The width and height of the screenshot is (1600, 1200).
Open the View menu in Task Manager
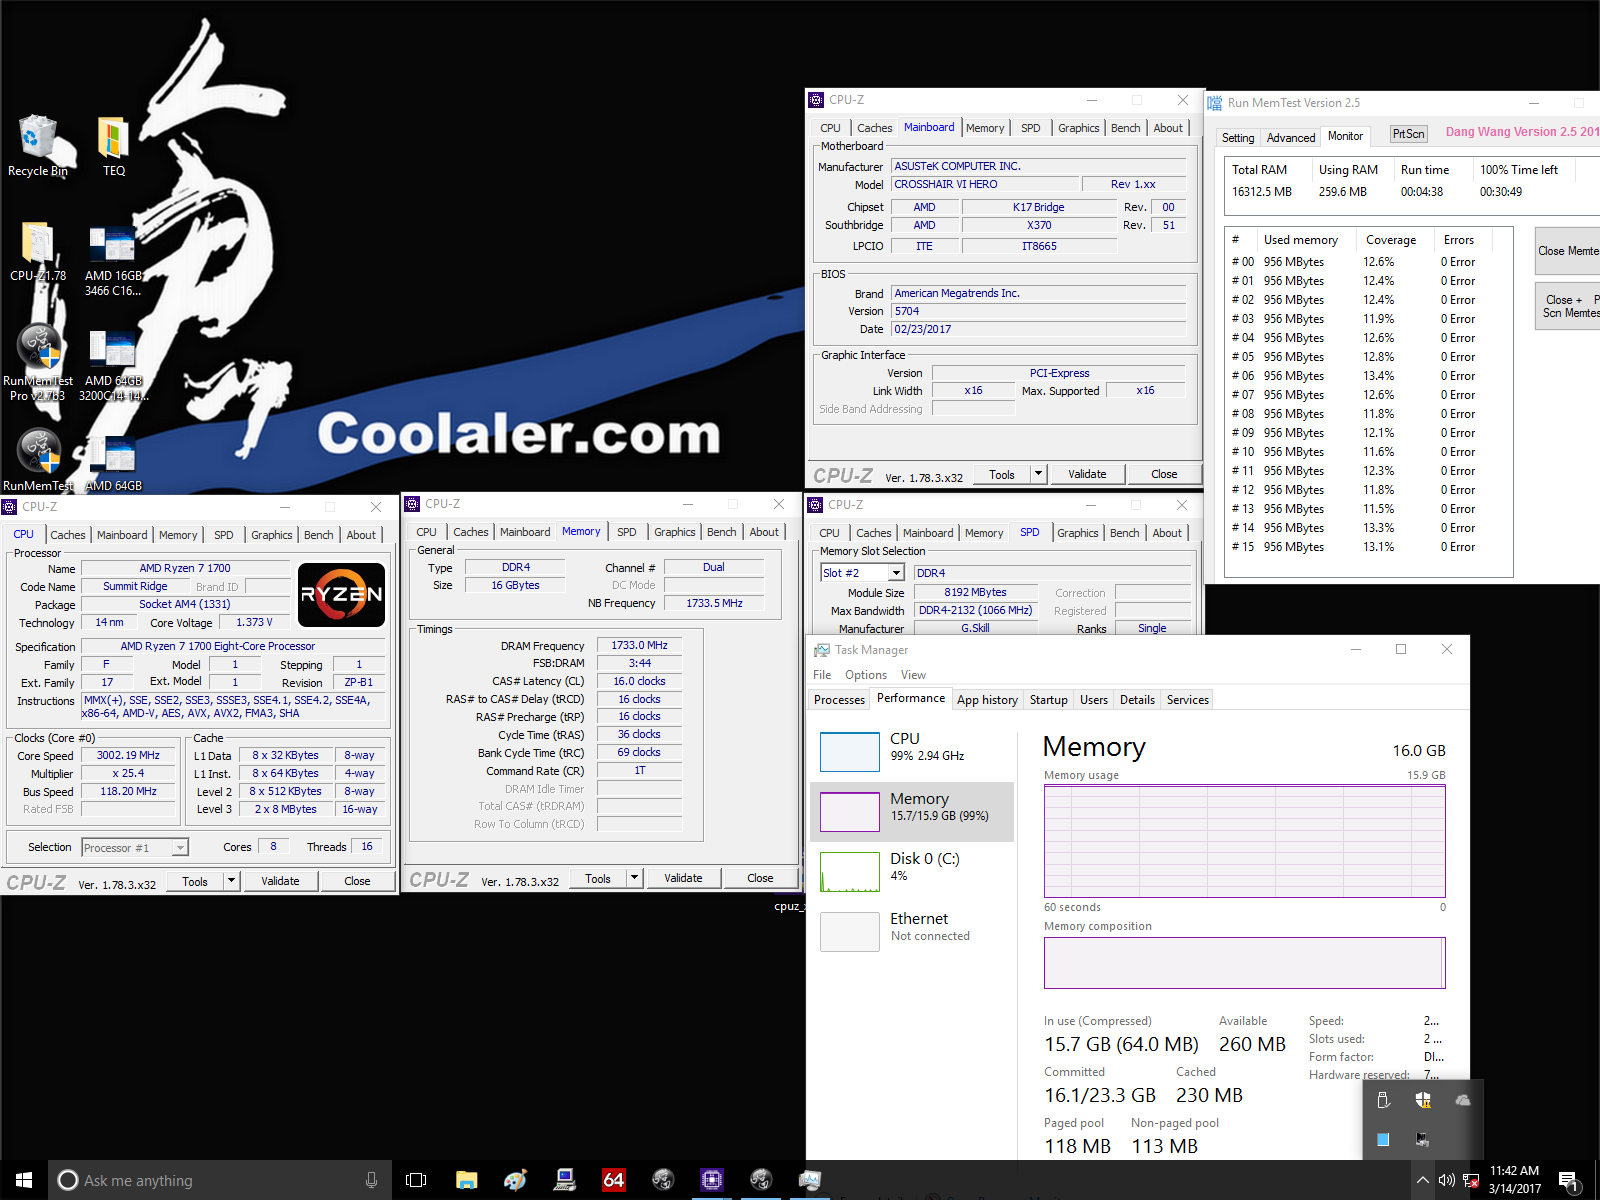tap(913, 675)
